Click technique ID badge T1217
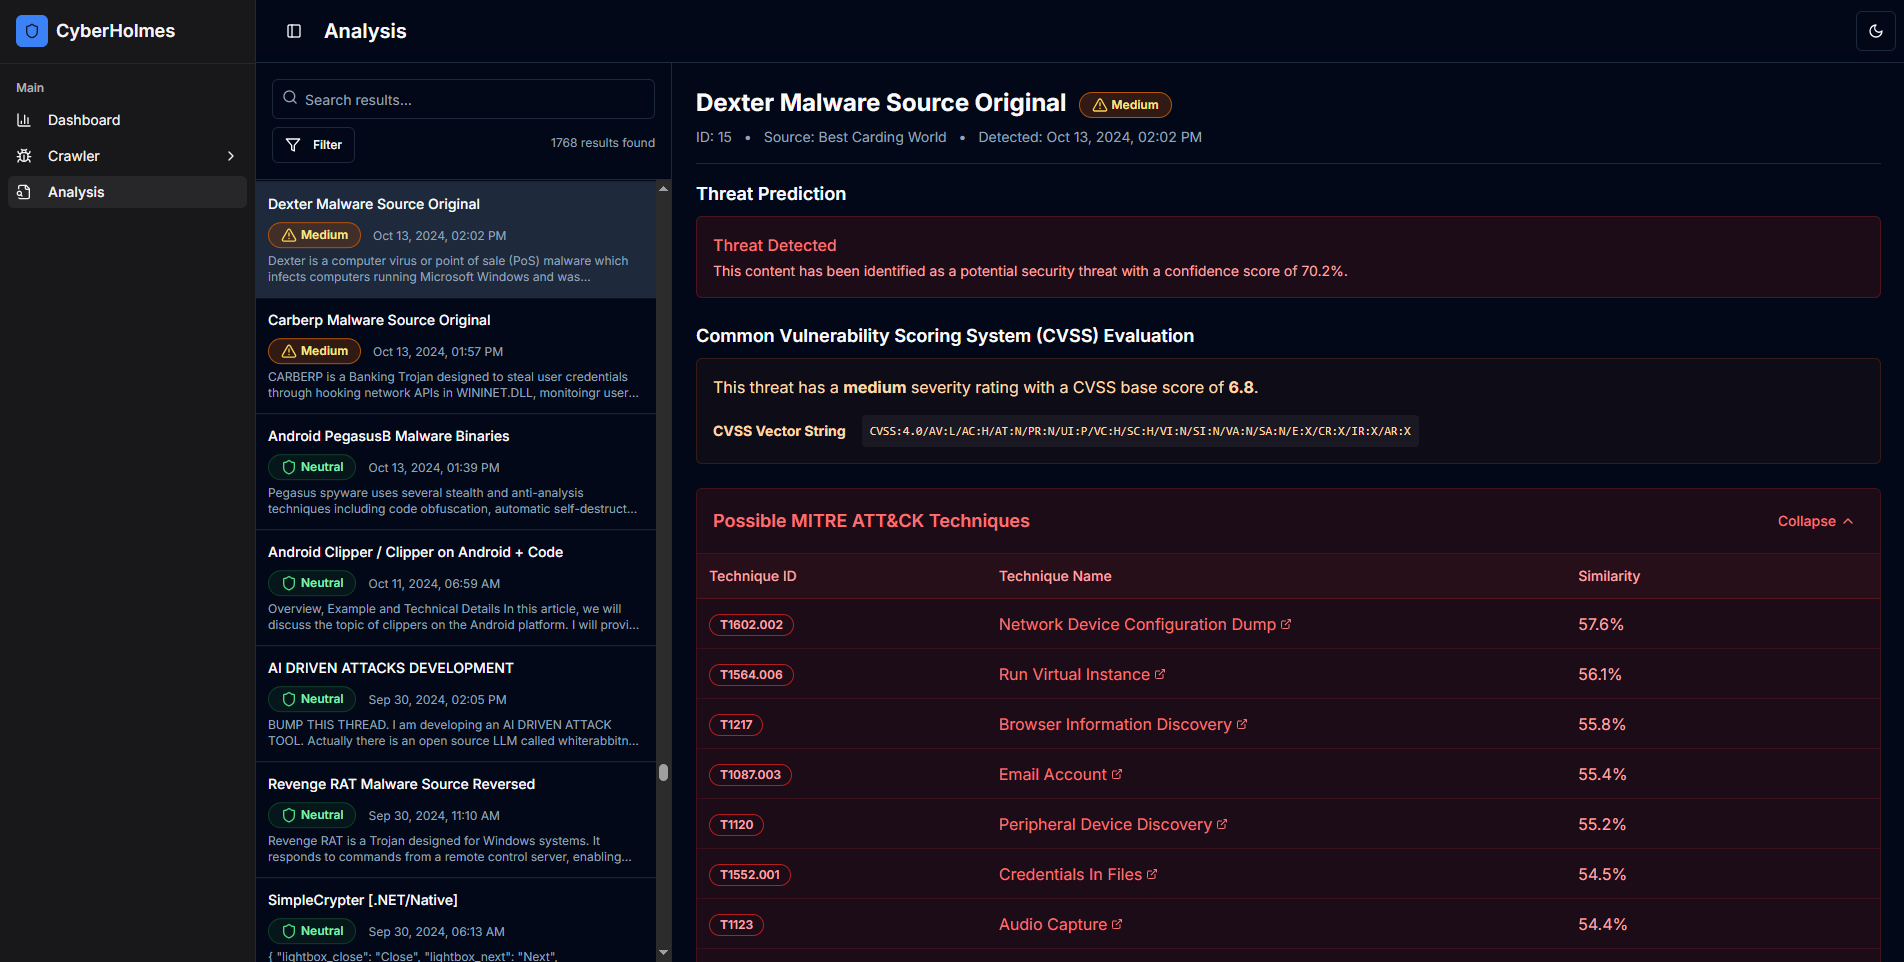 click(736, 725)
